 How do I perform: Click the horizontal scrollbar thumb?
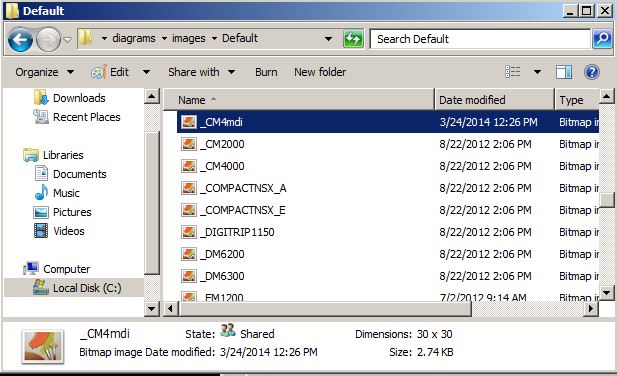(325, 309)
